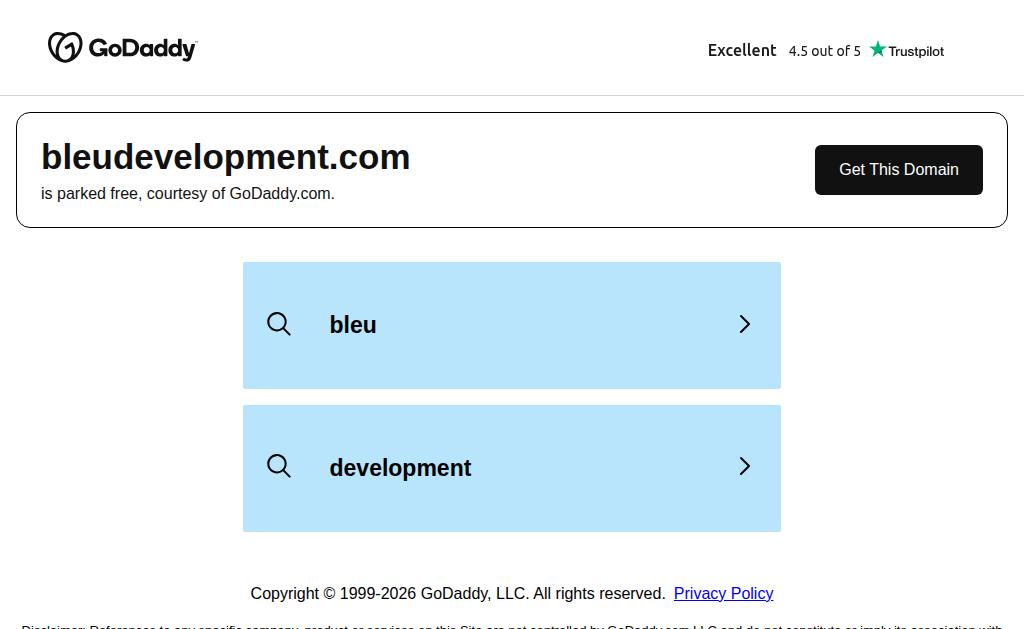Open the Trustpilot brand name
Screen dimensions: 1024x629
[x=916, y=52]
